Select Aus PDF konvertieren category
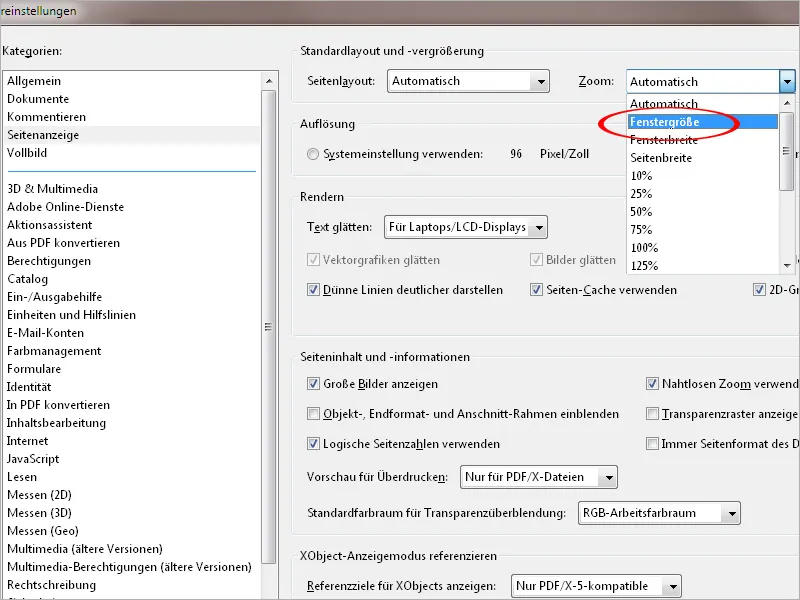800x600 pixels. pyautogui.click(x=63, y=243)
